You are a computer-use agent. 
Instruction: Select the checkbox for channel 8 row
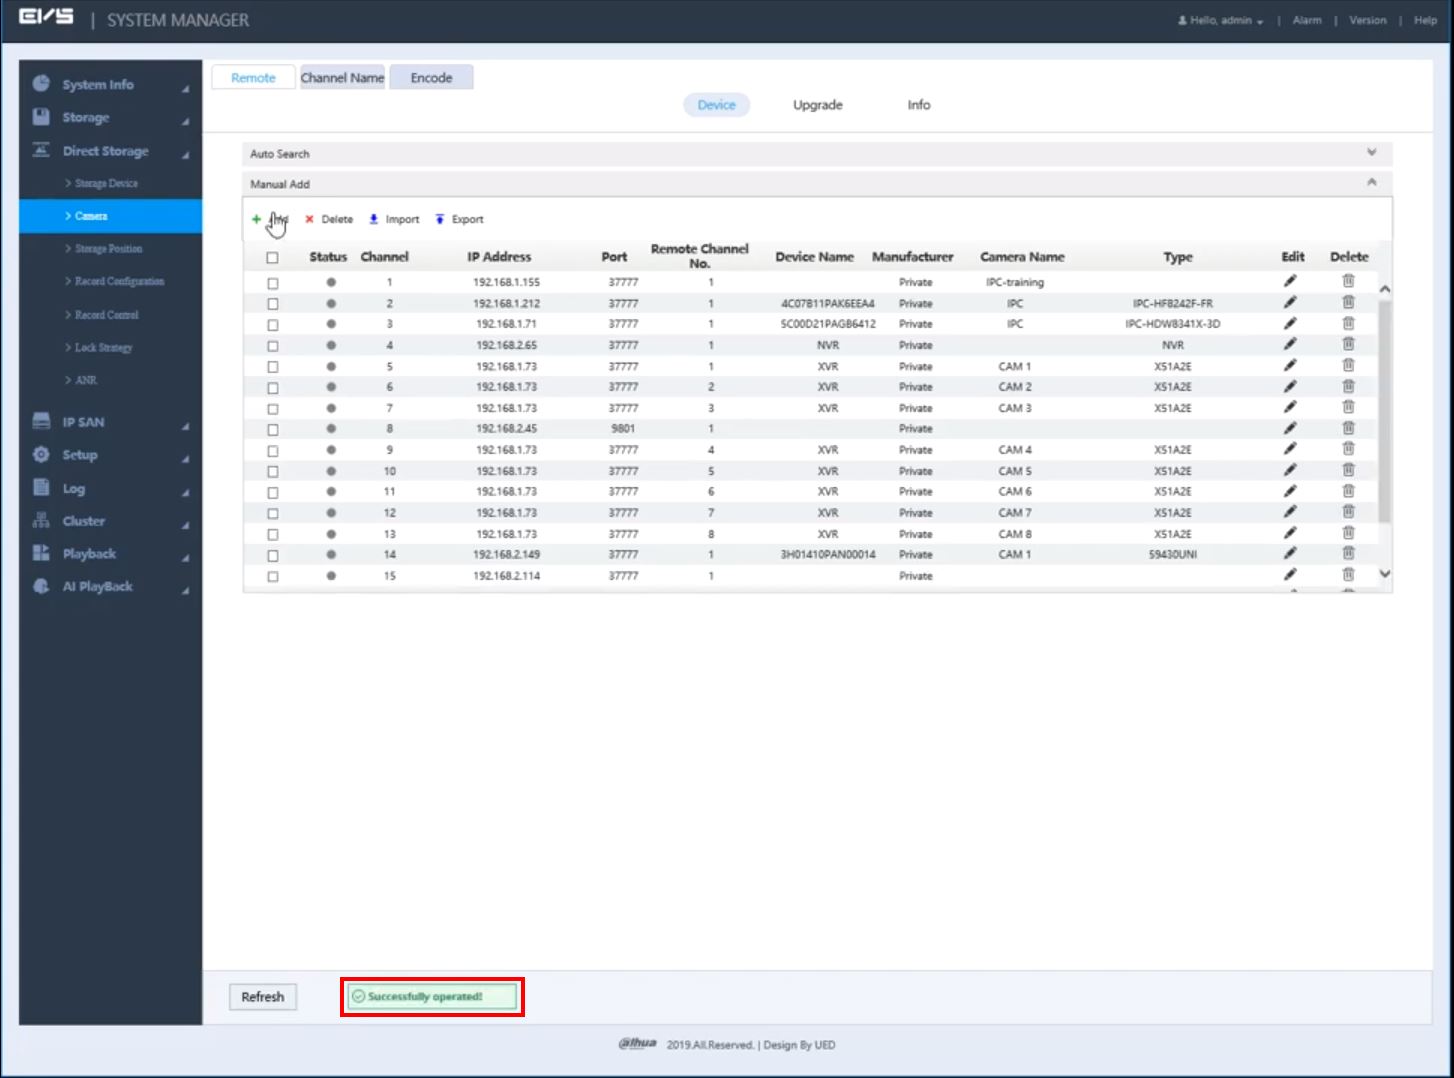point(272,430)
